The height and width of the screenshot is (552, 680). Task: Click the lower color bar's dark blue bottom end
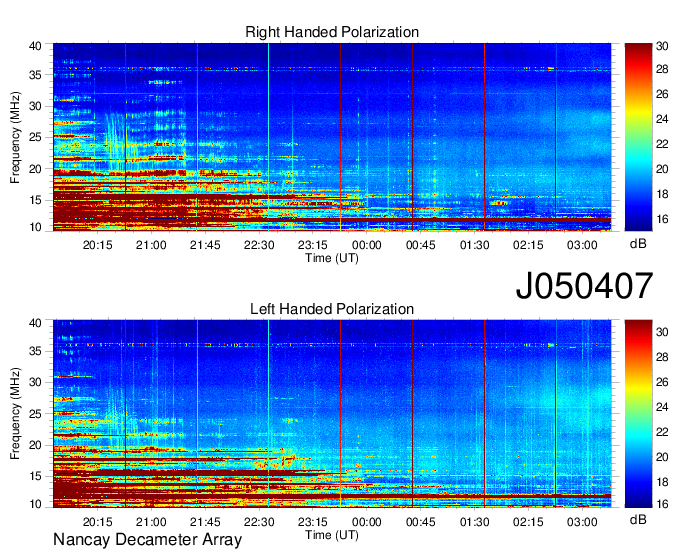point(638,503)
